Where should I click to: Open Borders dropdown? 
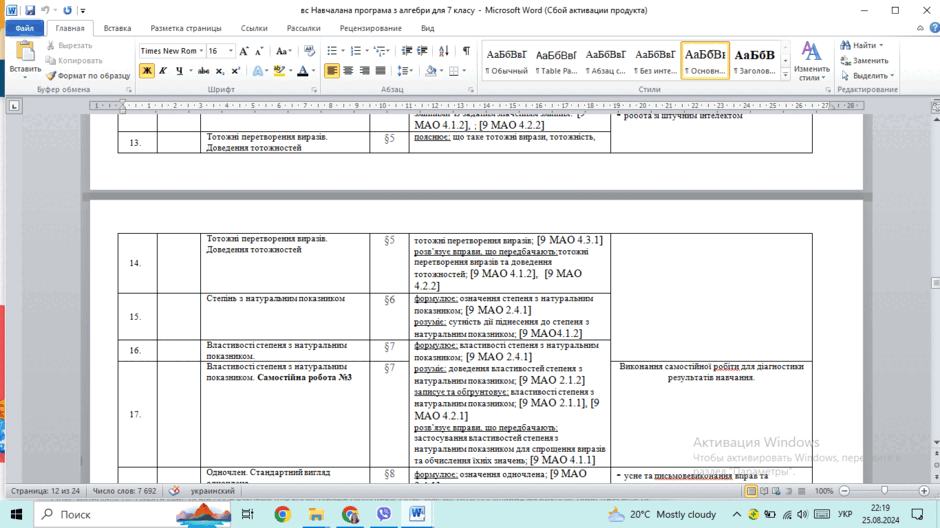465,71
